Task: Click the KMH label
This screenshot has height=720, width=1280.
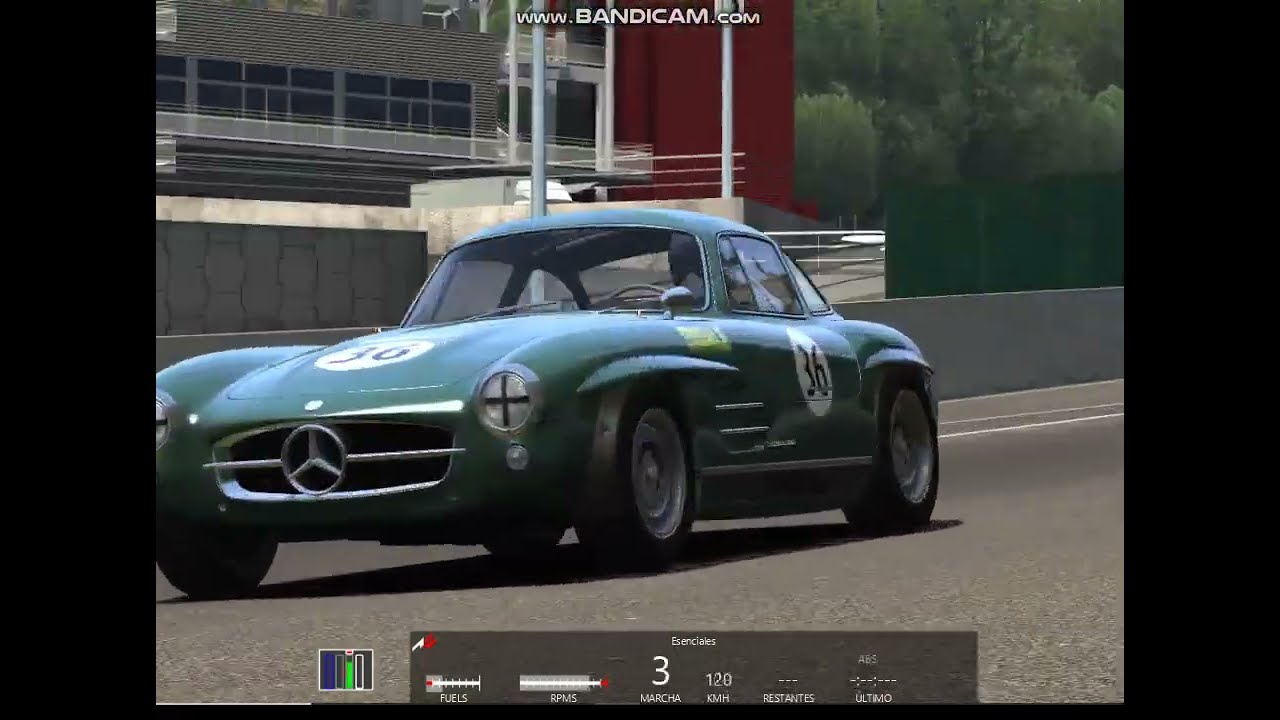Action: coord(718,698)
